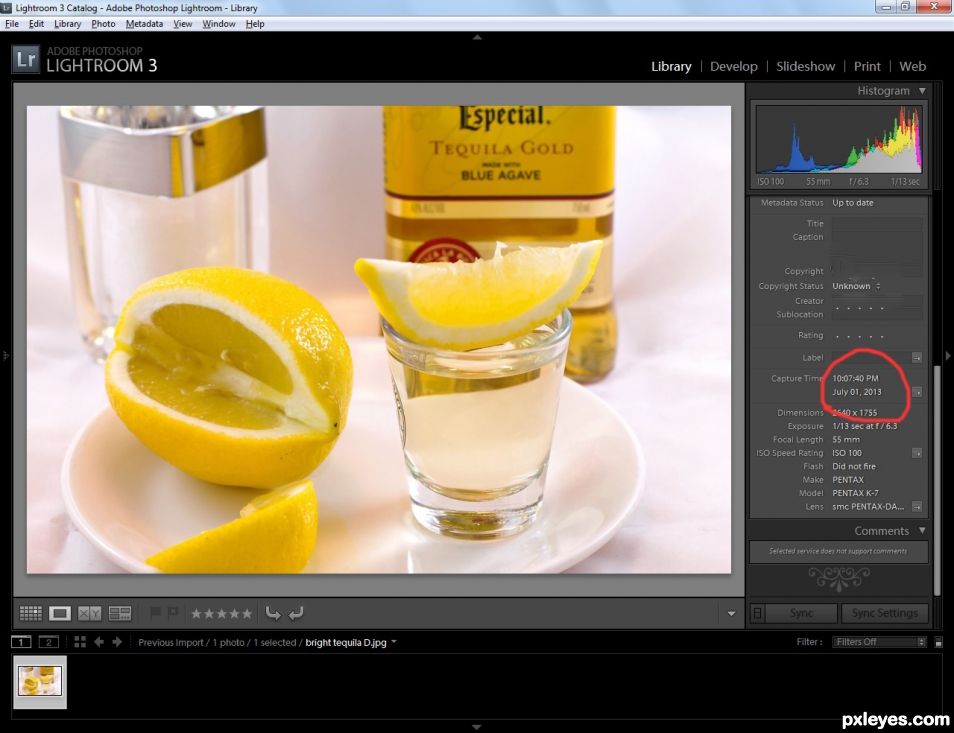Click the Caption metadata field

point(877,246)
